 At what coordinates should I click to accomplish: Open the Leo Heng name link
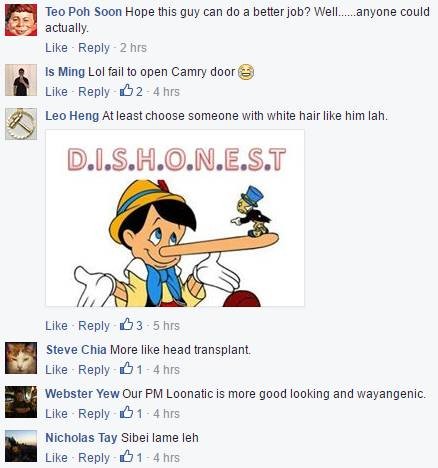(x=72, y=116)
